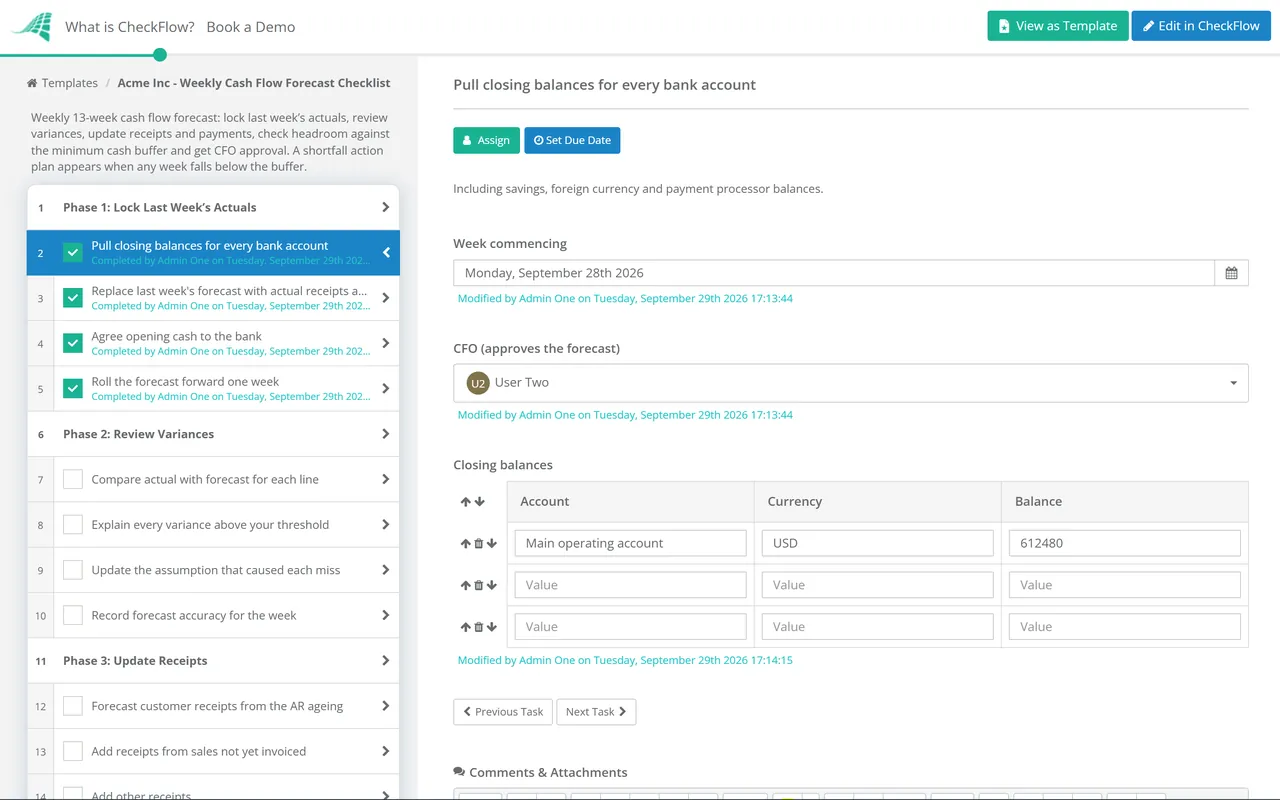The width and height of the screenshot is (1280, 800).
Task: Click Acme Inc Weekly Cash Flow Forecast breadcrumb
Action: coord(254,83)
